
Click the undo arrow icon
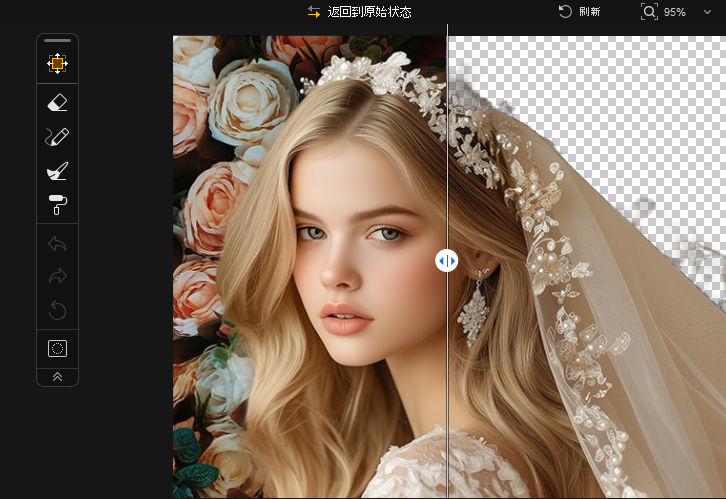[57, 243]
